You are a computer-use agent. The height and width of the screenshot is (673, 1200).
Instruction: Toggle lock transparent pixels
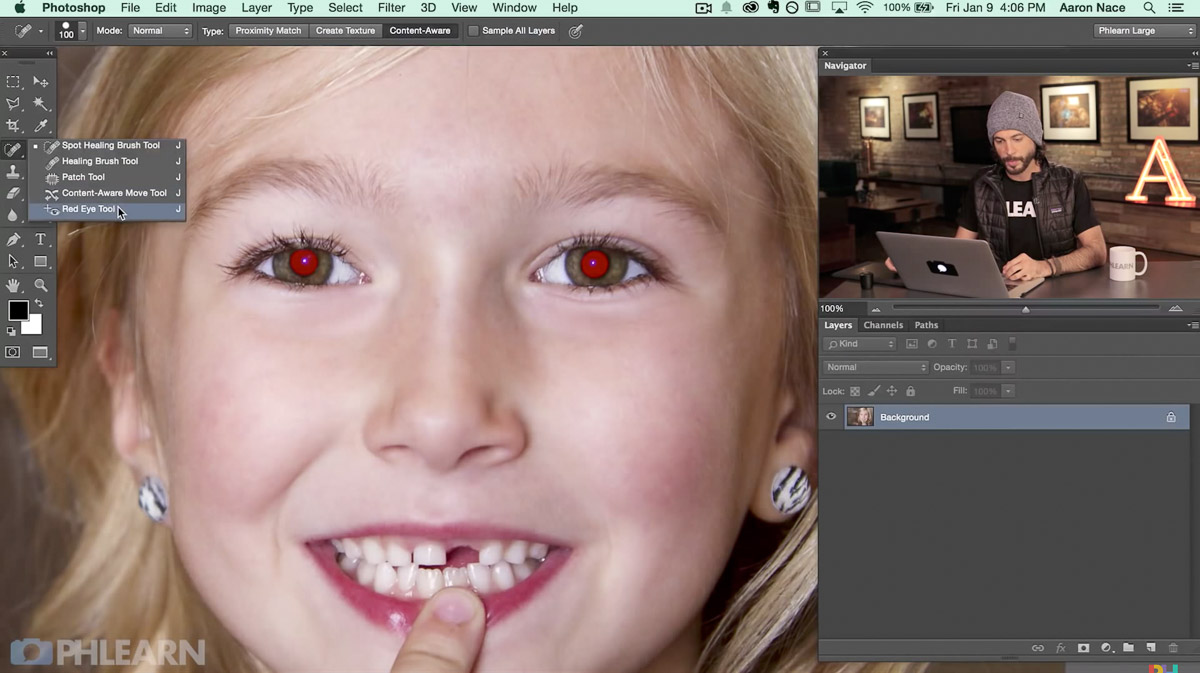pos(855,391)
